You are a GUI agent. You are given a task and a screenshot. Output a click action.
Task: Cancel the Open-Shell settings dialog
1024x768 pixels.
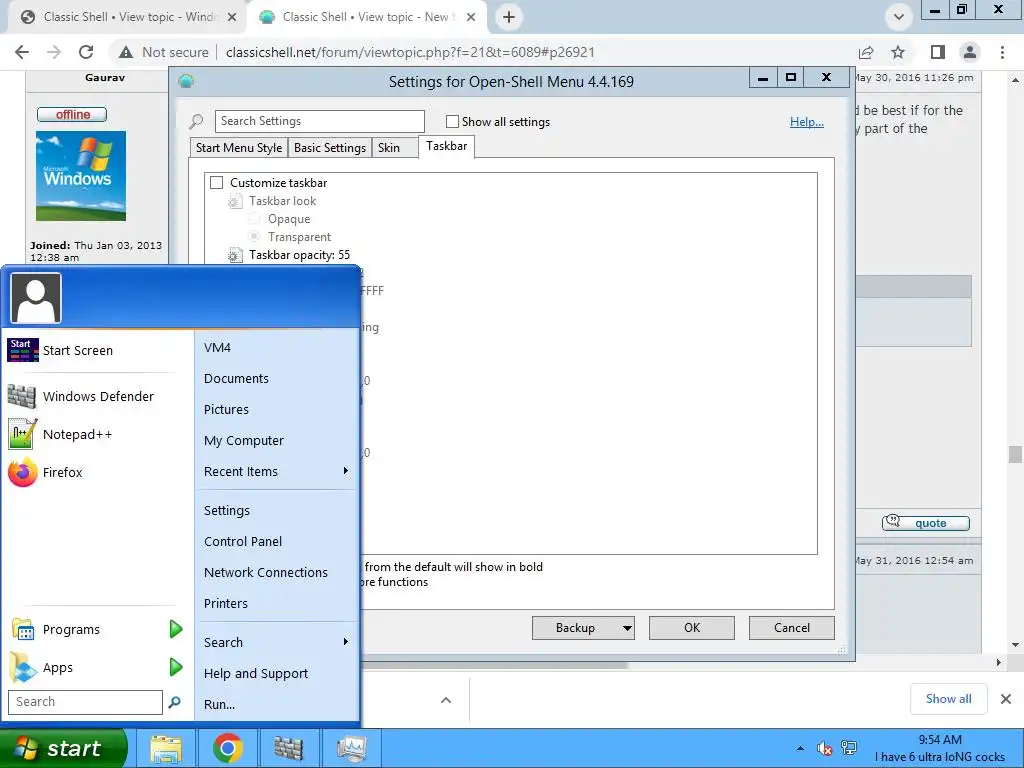pos(792,628)
